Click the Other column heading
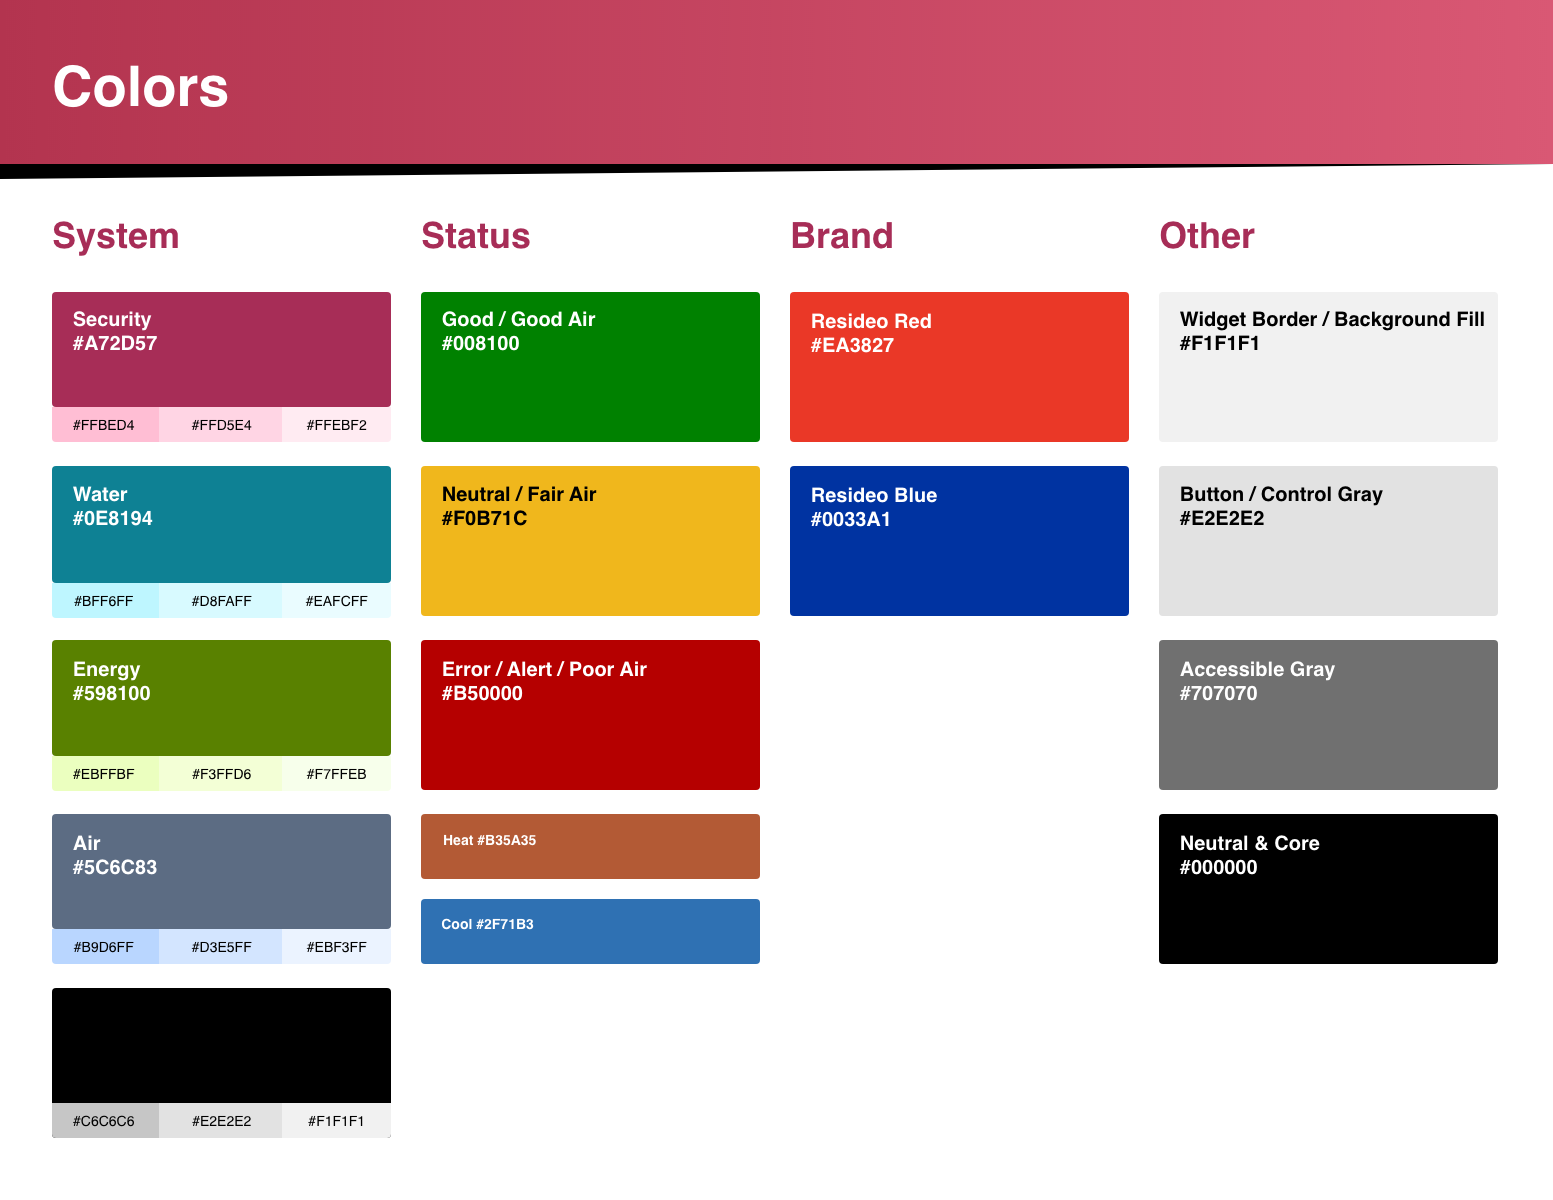The width and height of the screenshot is (1553, 1200). click(1207, 236)
